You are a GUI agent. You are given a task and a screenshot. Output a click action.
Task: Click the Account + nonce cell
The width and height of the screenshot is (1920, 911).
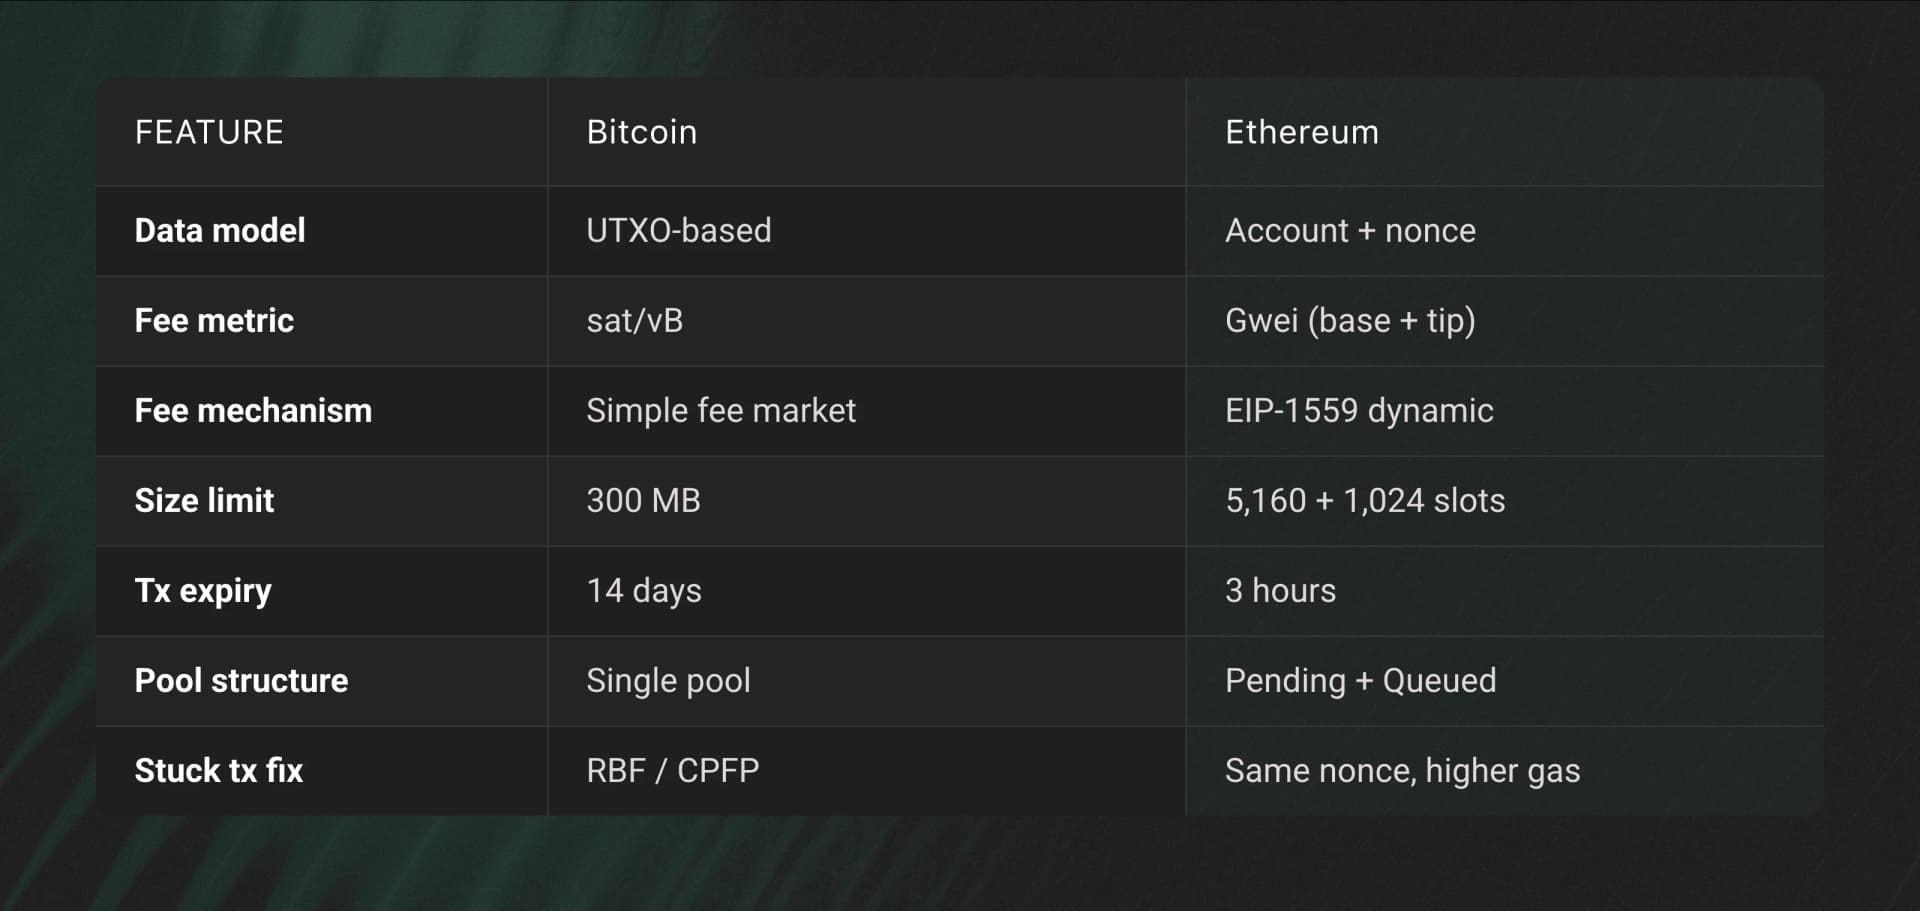[1350, 231]
